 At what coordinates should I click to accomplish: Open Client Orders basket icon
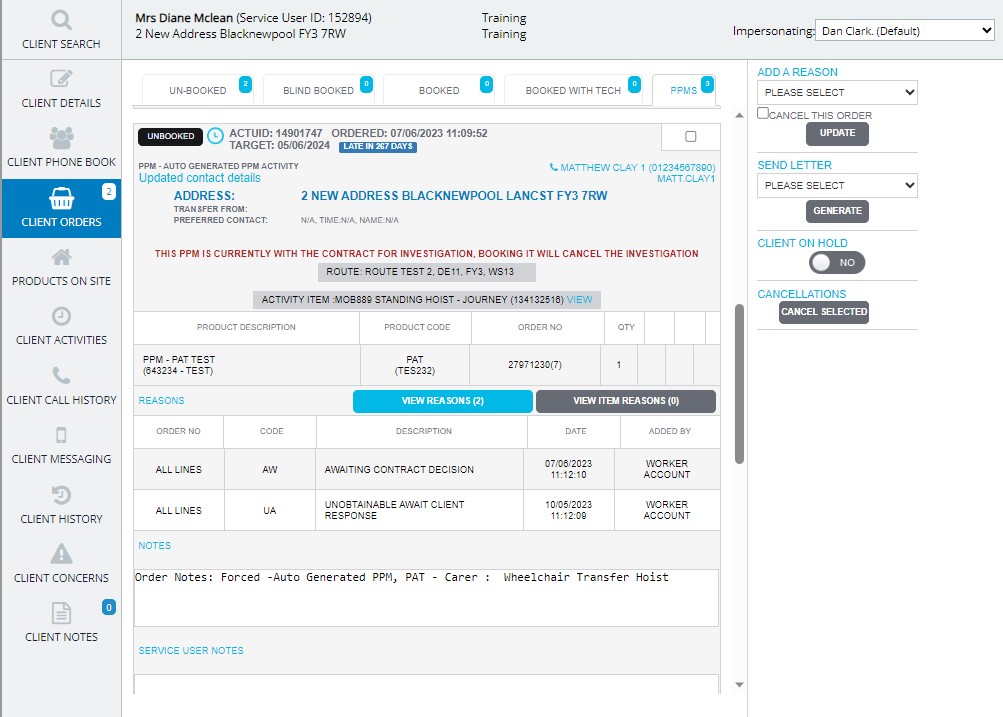click(61, 198)
